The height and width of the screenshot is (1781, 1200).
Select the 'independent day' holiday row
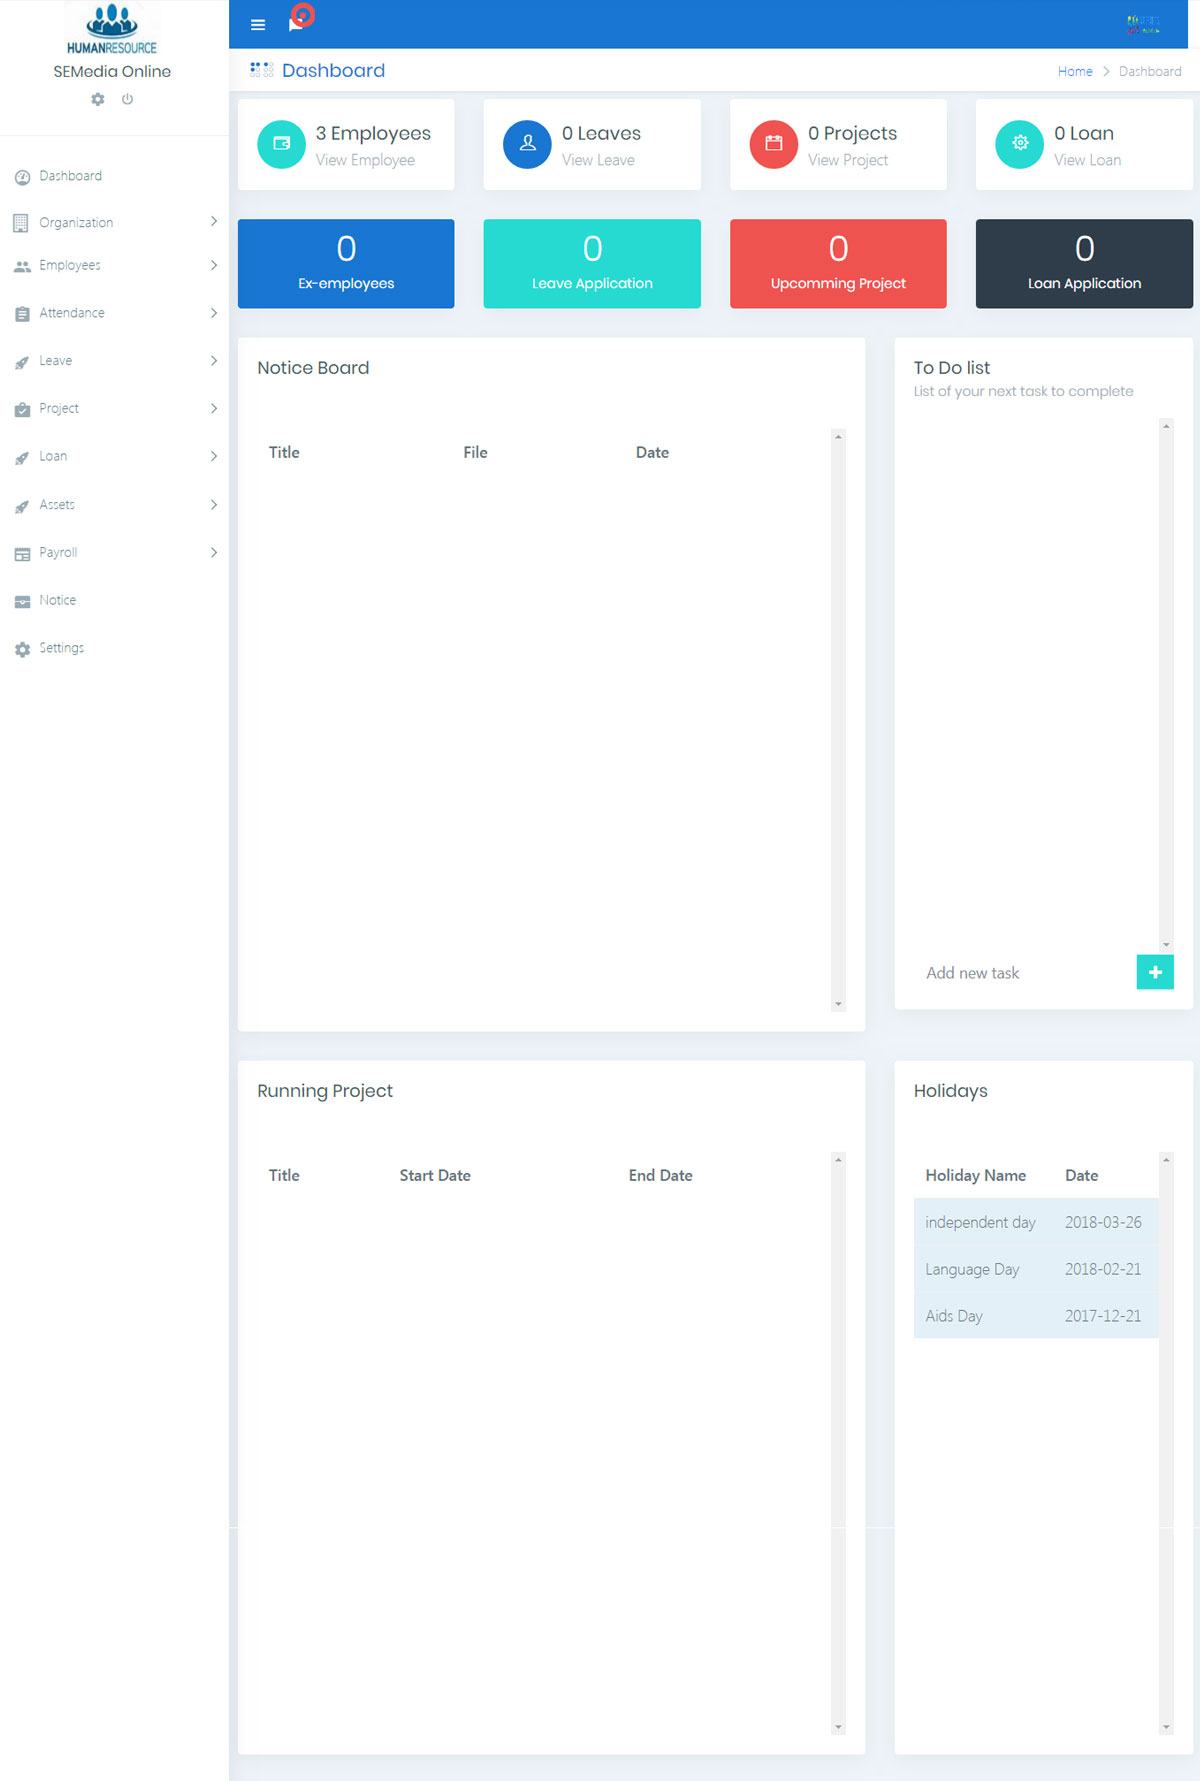coord(1036,1222)
